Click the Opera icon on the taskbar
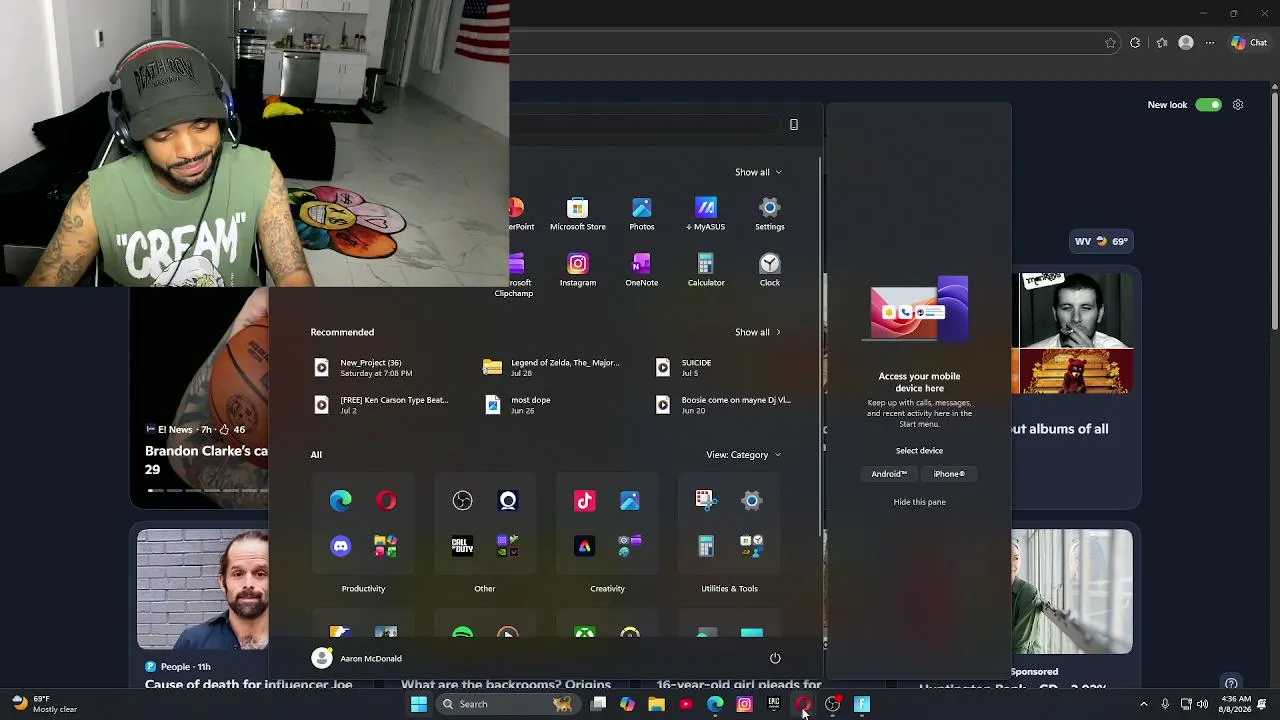The height and width of the screenshot is (720, 1280). click(x=803, y=704)
